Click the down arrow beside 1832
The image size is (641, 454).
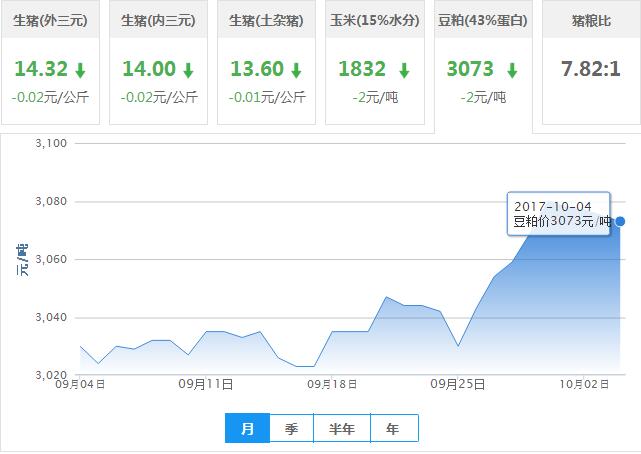click(x=404, y=70)
